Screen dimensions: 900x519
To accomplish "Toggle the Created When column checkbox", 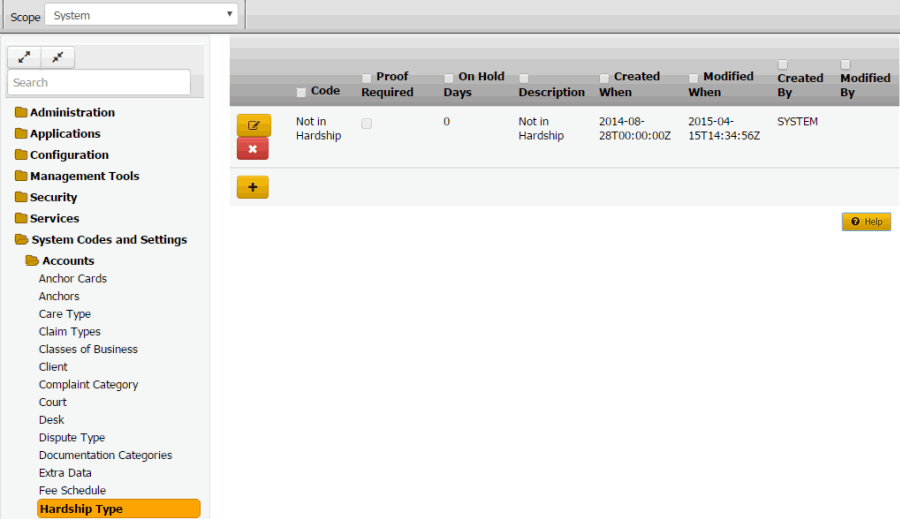I will [605, 78].
